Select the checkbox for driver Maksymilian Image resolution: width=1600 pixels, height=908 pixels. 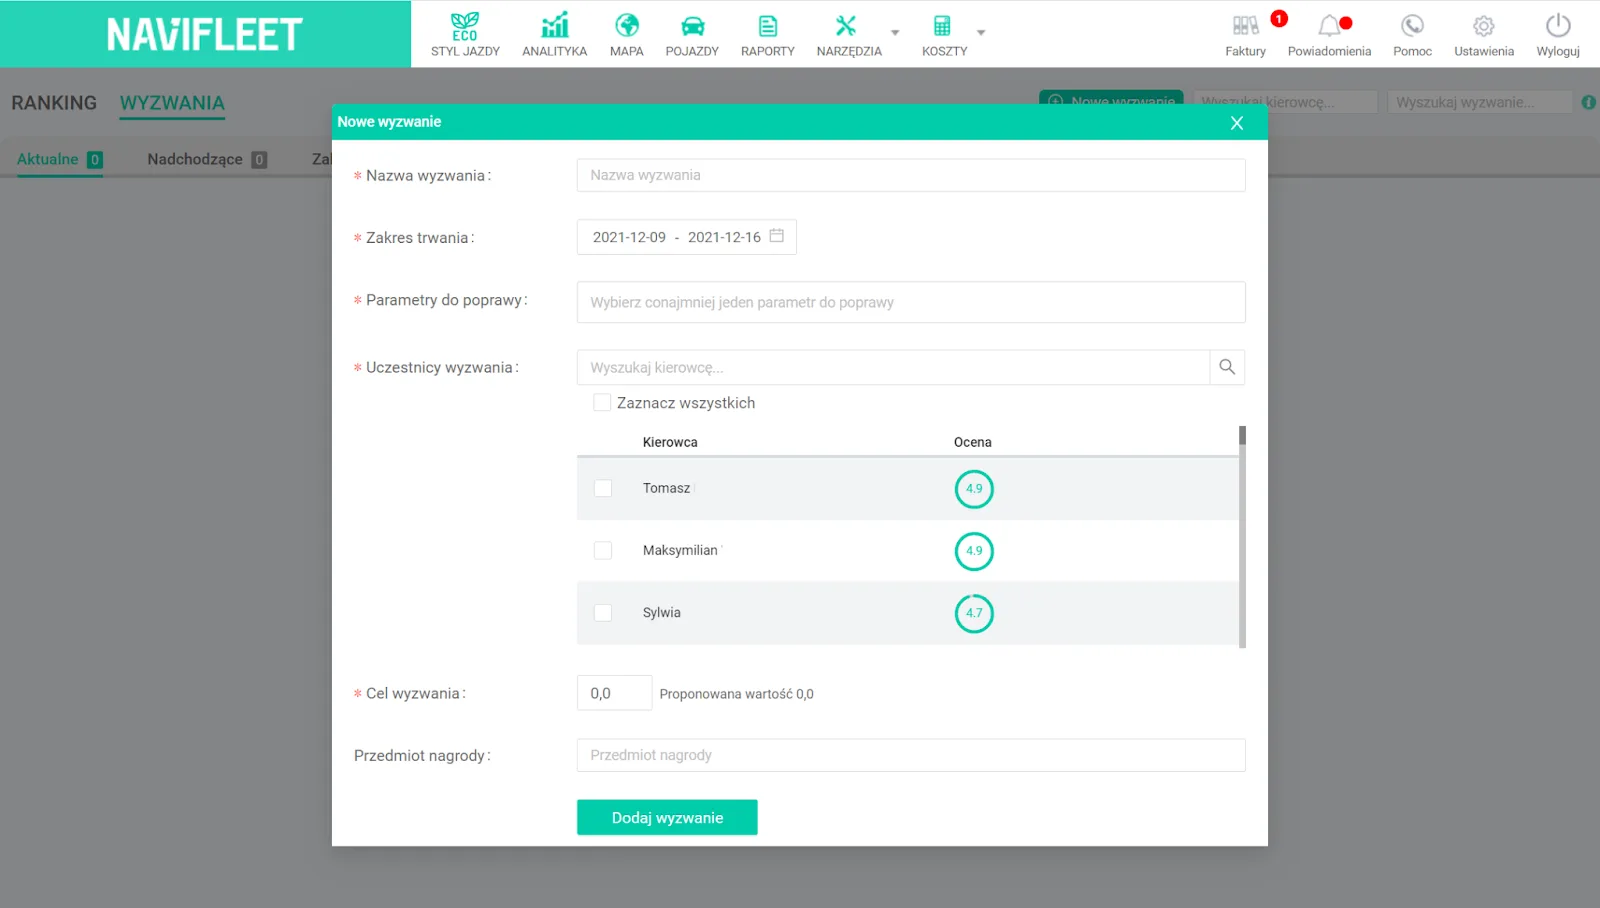pyautogui.click(x=603, y=550)
